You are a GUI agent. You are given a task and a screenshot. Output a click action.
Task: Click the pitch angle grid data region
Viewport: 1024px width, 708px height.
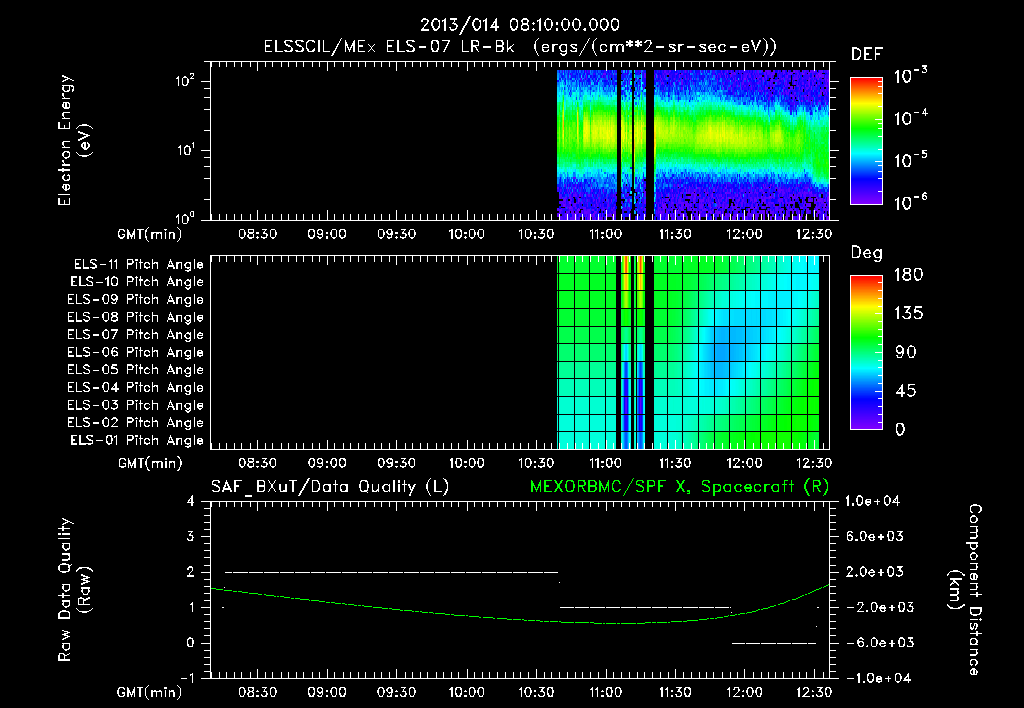688,352
